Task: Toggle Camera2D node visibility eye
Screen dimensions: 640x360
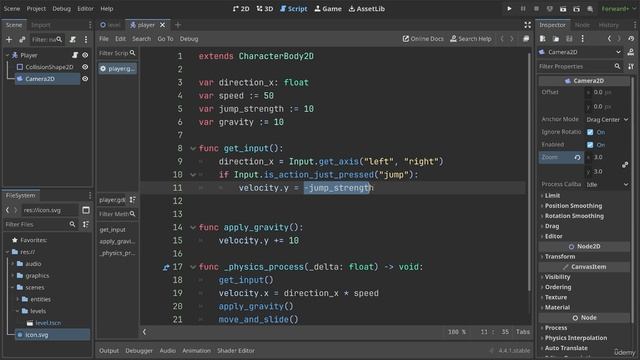Action: (x=85, y=78)
